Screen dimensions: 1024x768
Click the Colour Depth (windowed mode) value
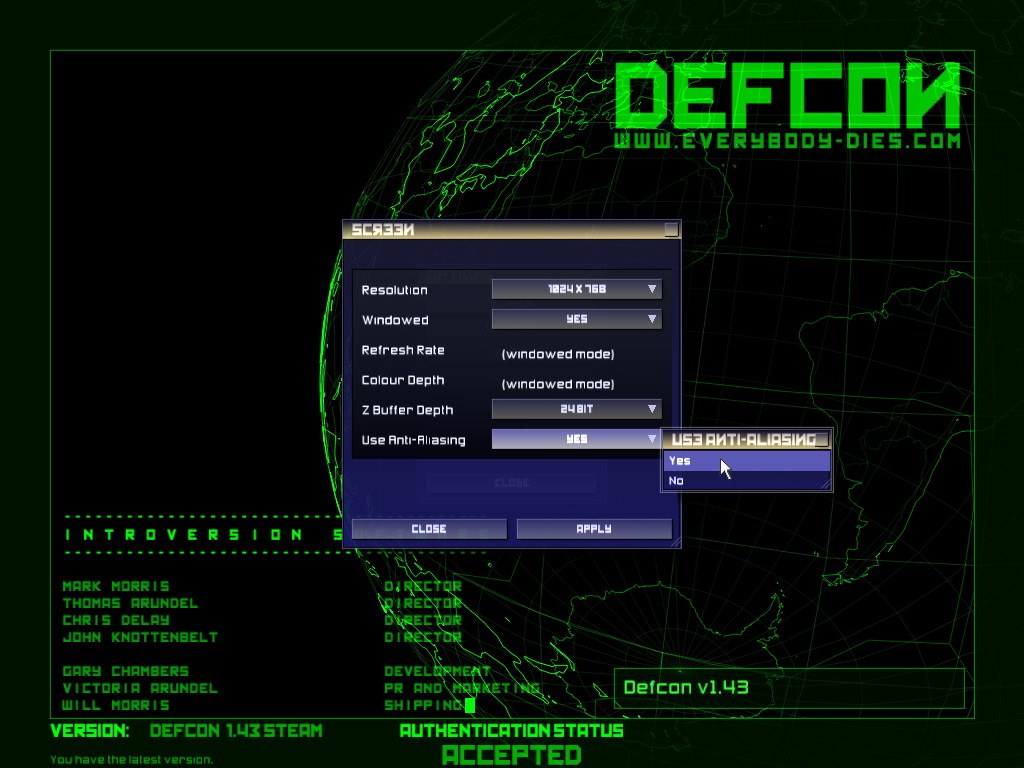tap(558, 384)
